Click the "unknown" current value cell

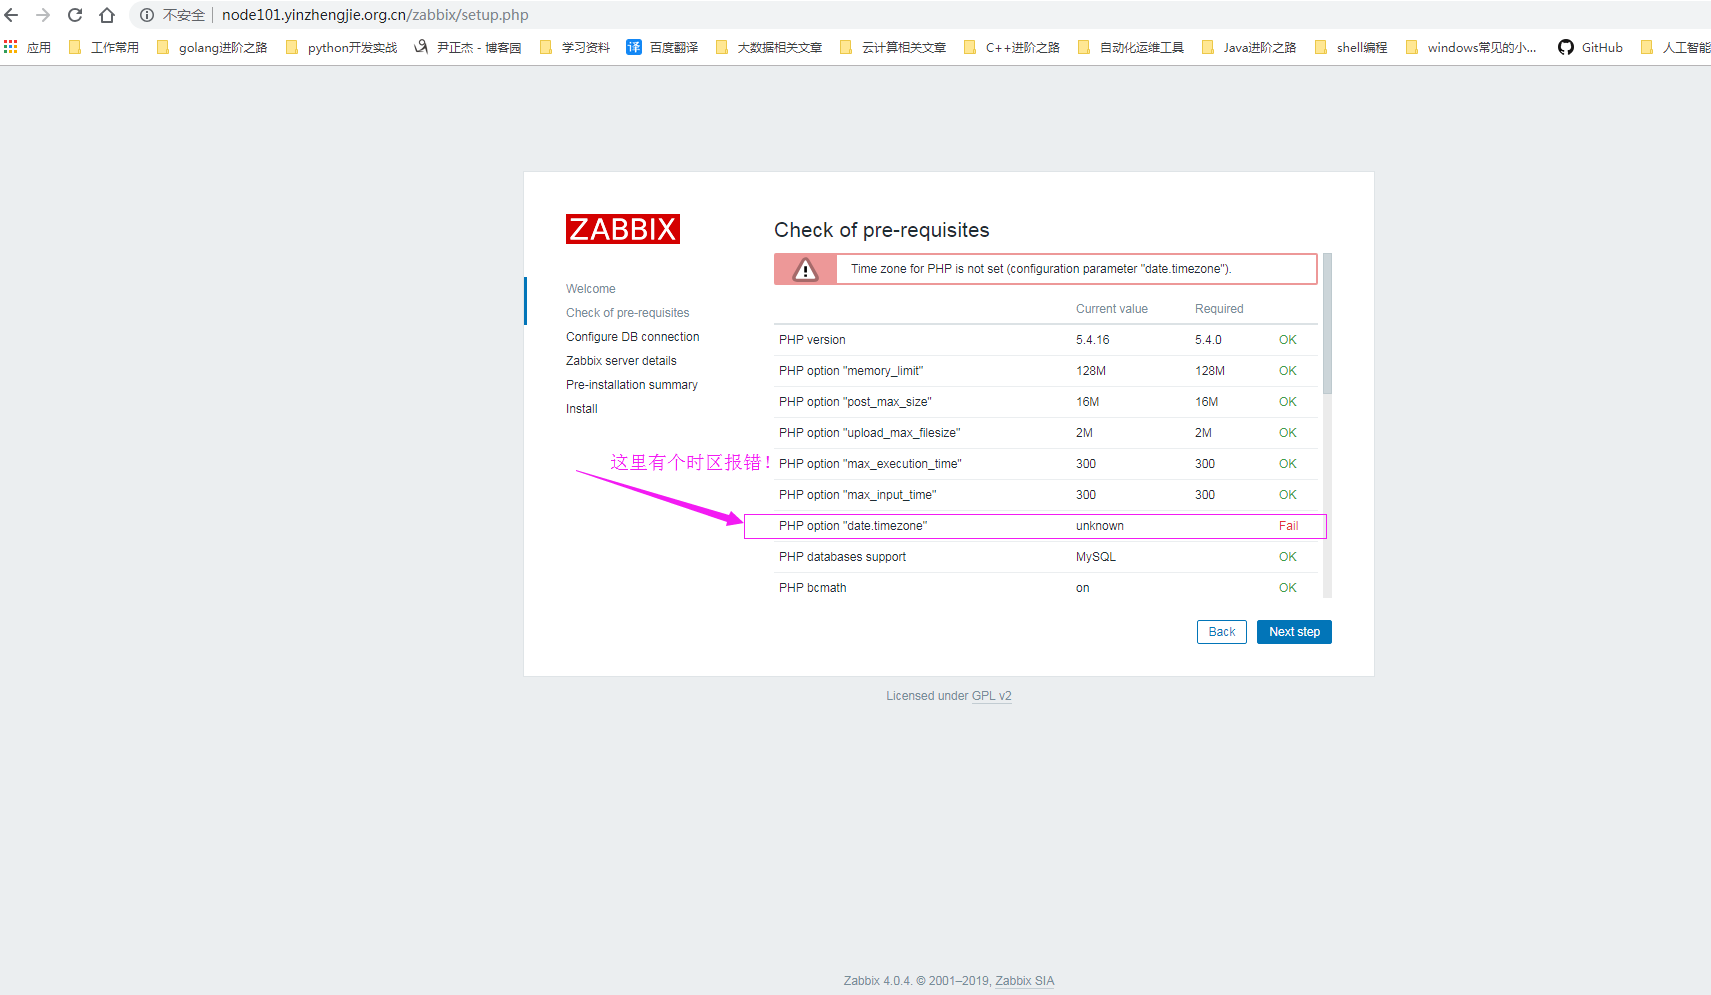[1100, 526]
